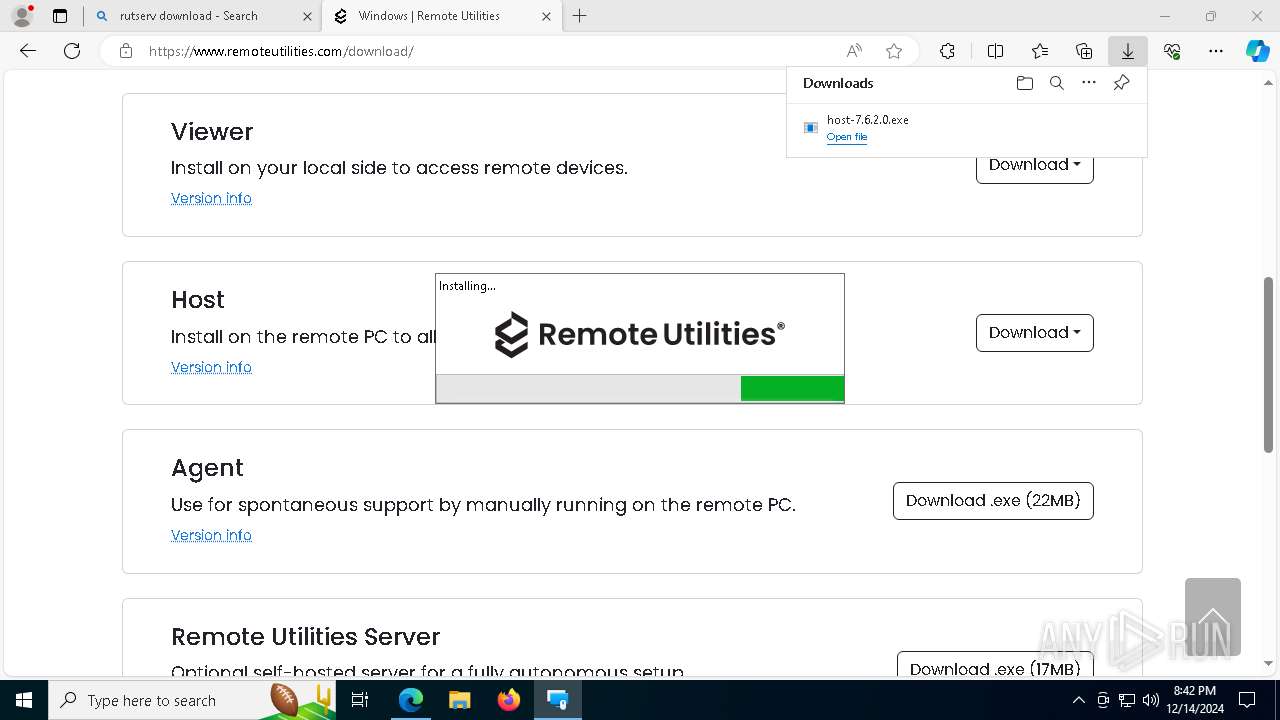This screenshot has width=1280, height=720.
Task: Open the Settings and more ellipsis menu
Action: click(x=1216, y=51)
